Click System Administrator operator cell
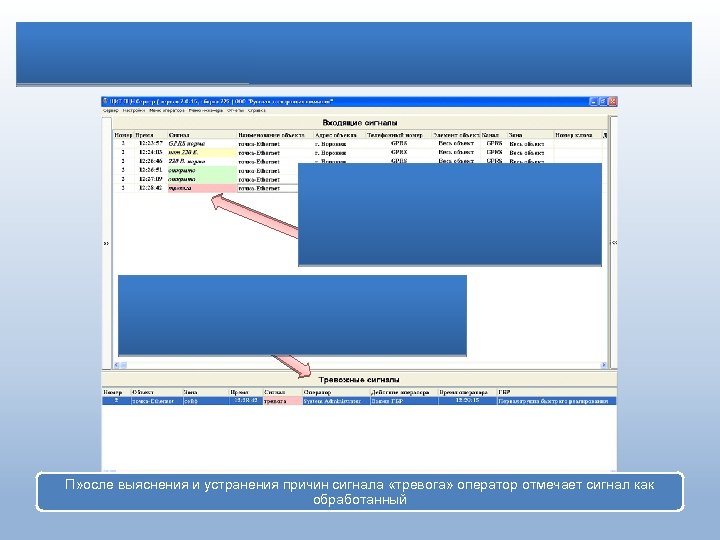The image size is (720, 540). tap(336, 401)
